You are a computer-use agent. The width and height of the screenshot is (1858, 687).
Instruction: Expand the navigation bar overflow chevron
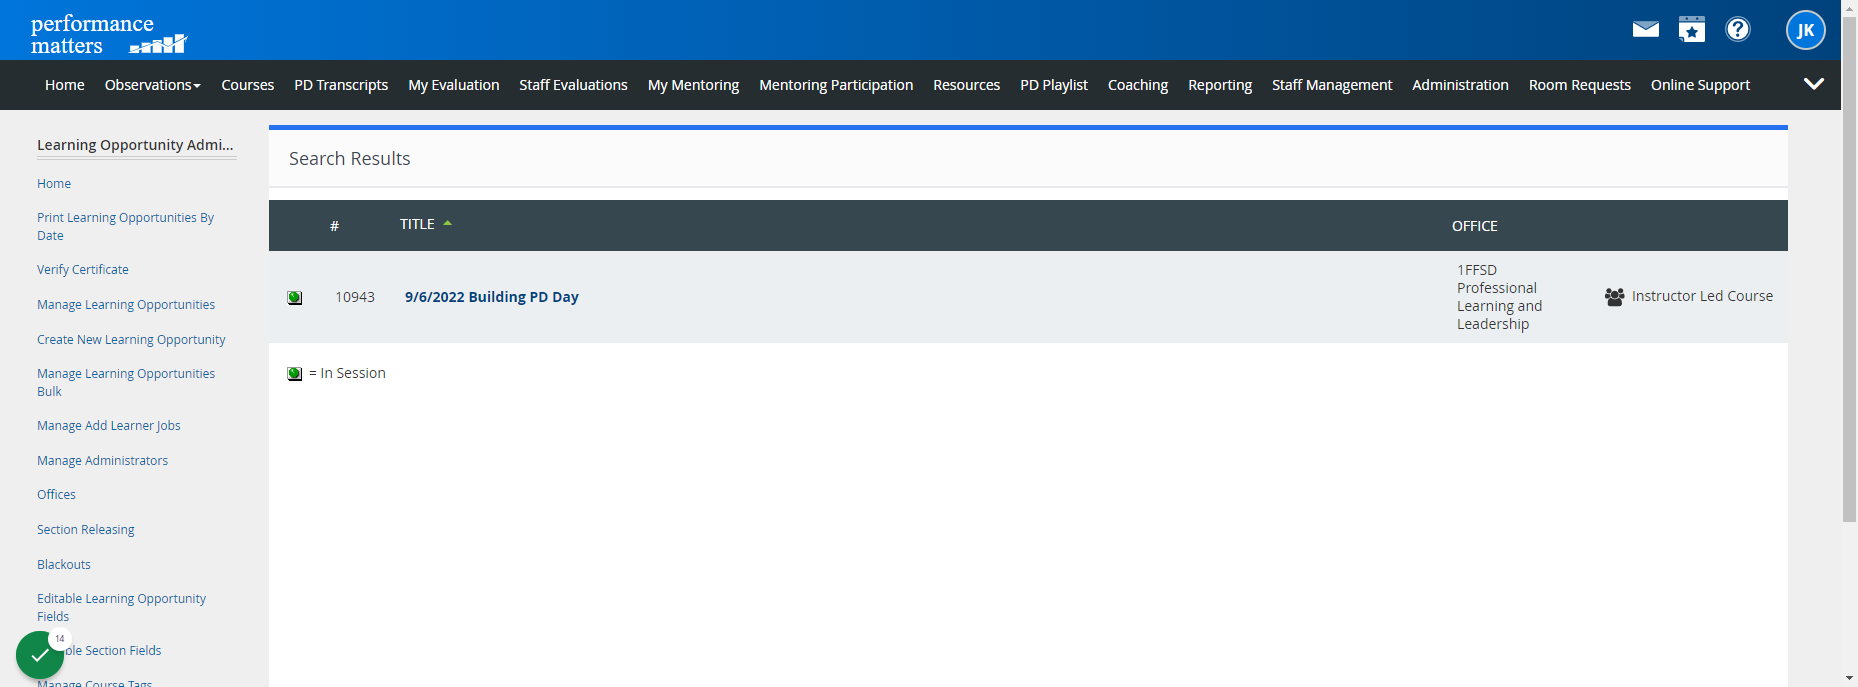pyautogui.click(x=1814, y=84)
